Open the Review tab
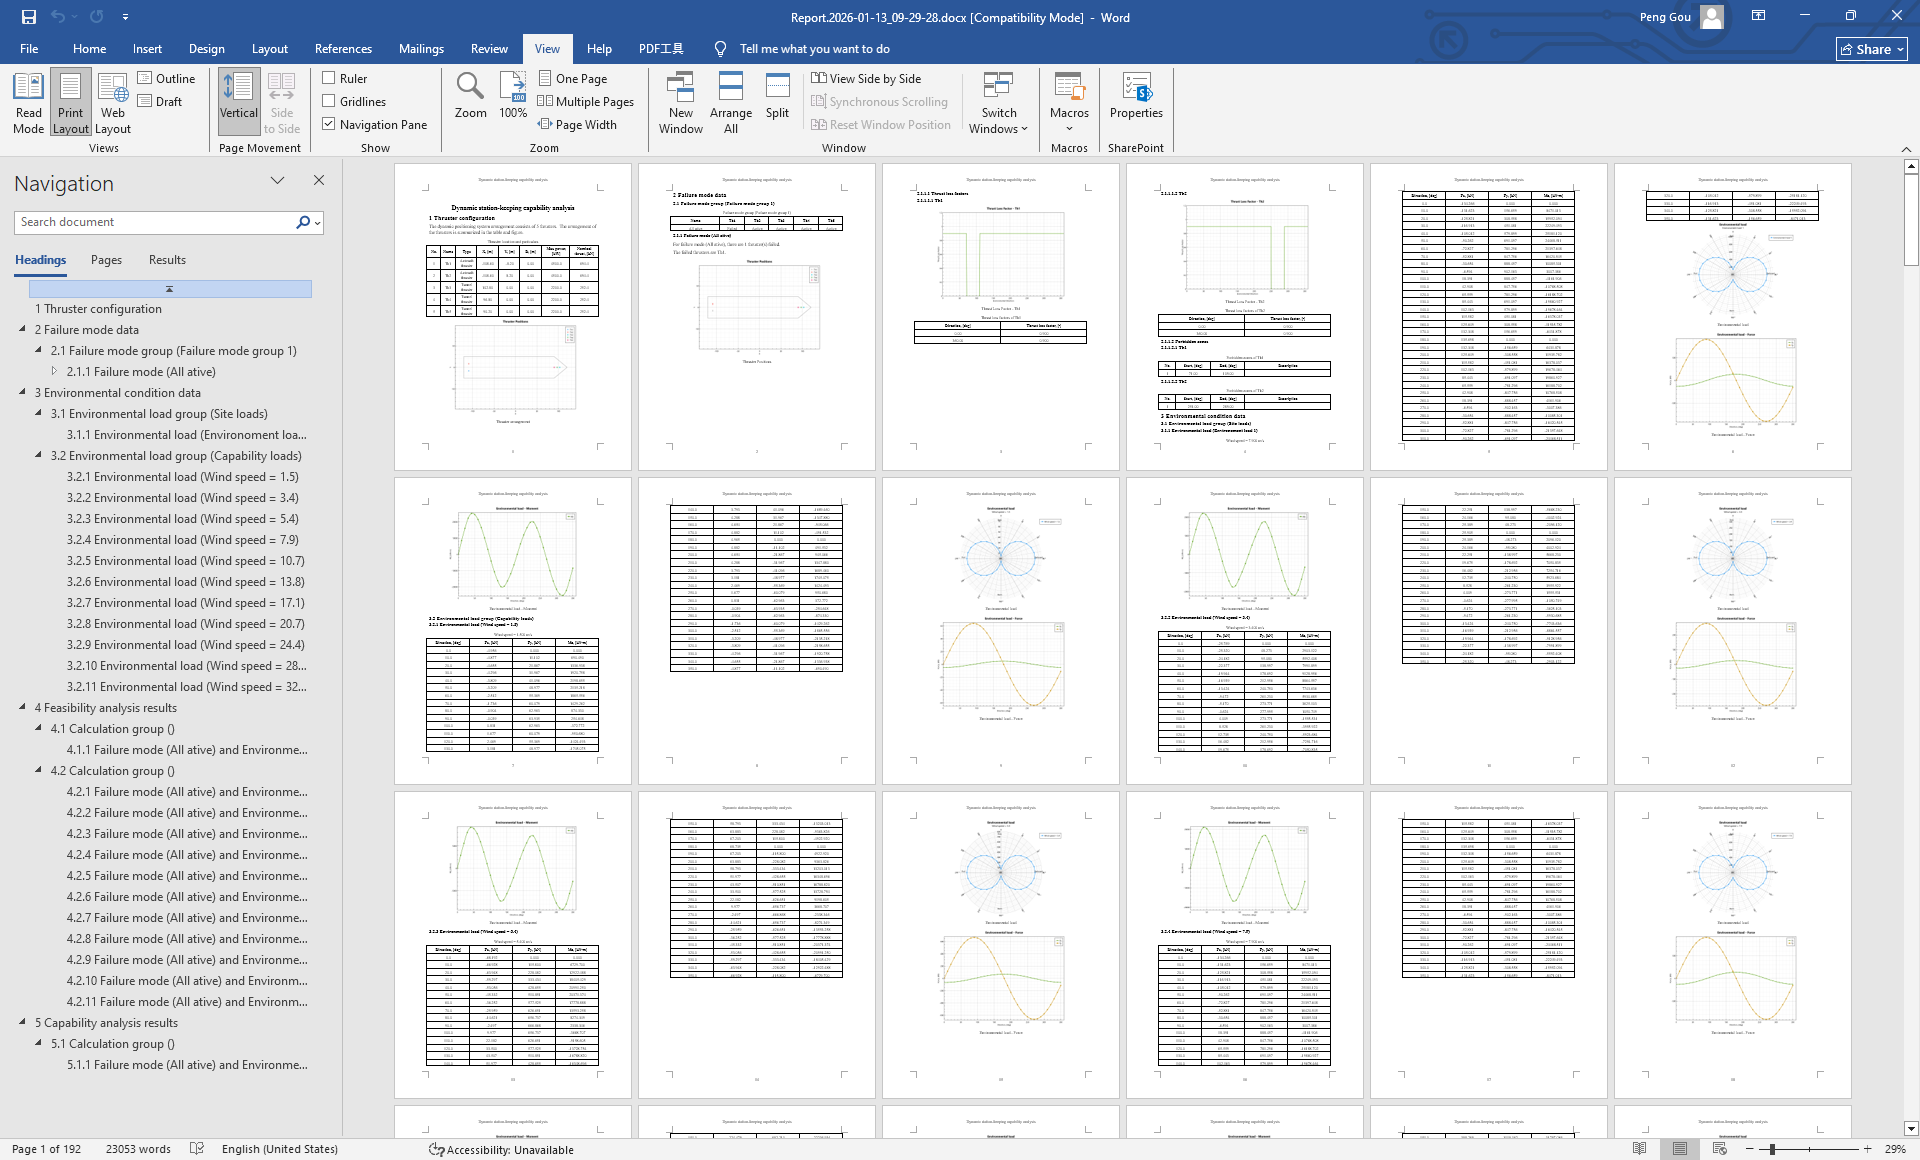Screen dimensions: 1920x1160 489,48
